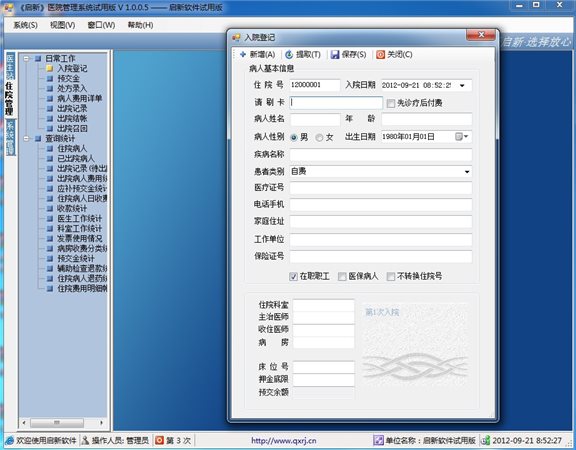
Task: Switch to the 系统管理 vertical tab
Action: [x=10, y=137]
